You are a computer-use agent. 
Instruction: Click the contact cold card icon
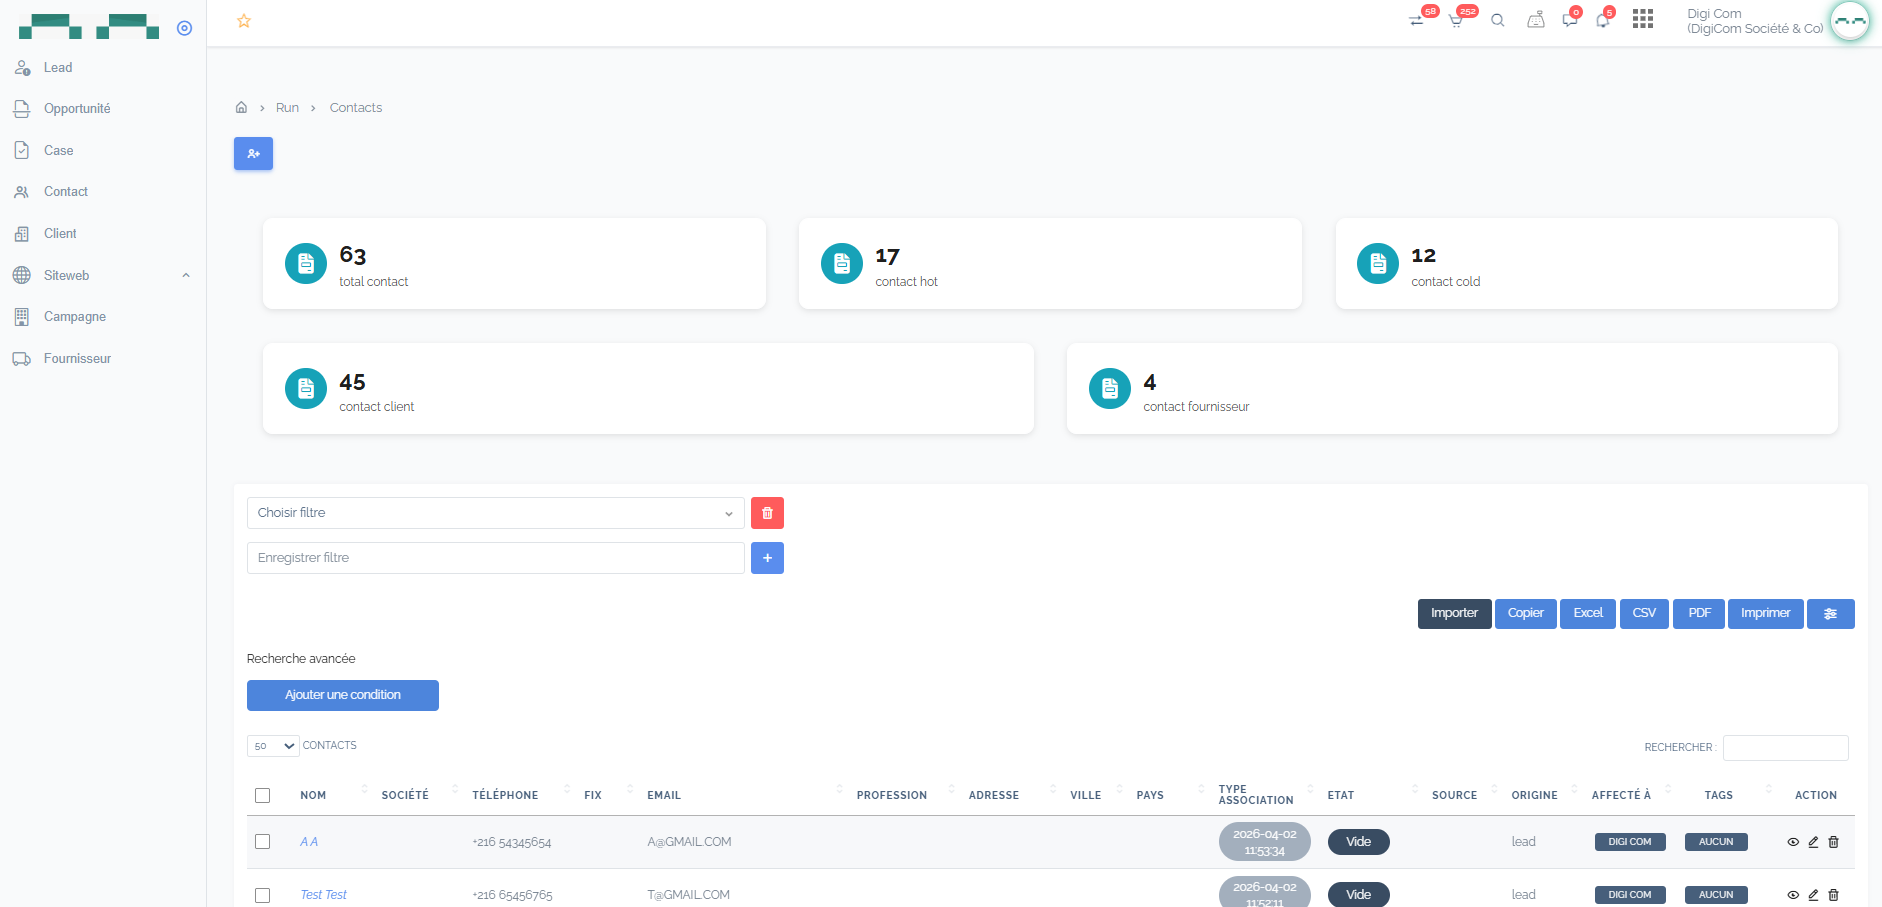[1378, 264]
